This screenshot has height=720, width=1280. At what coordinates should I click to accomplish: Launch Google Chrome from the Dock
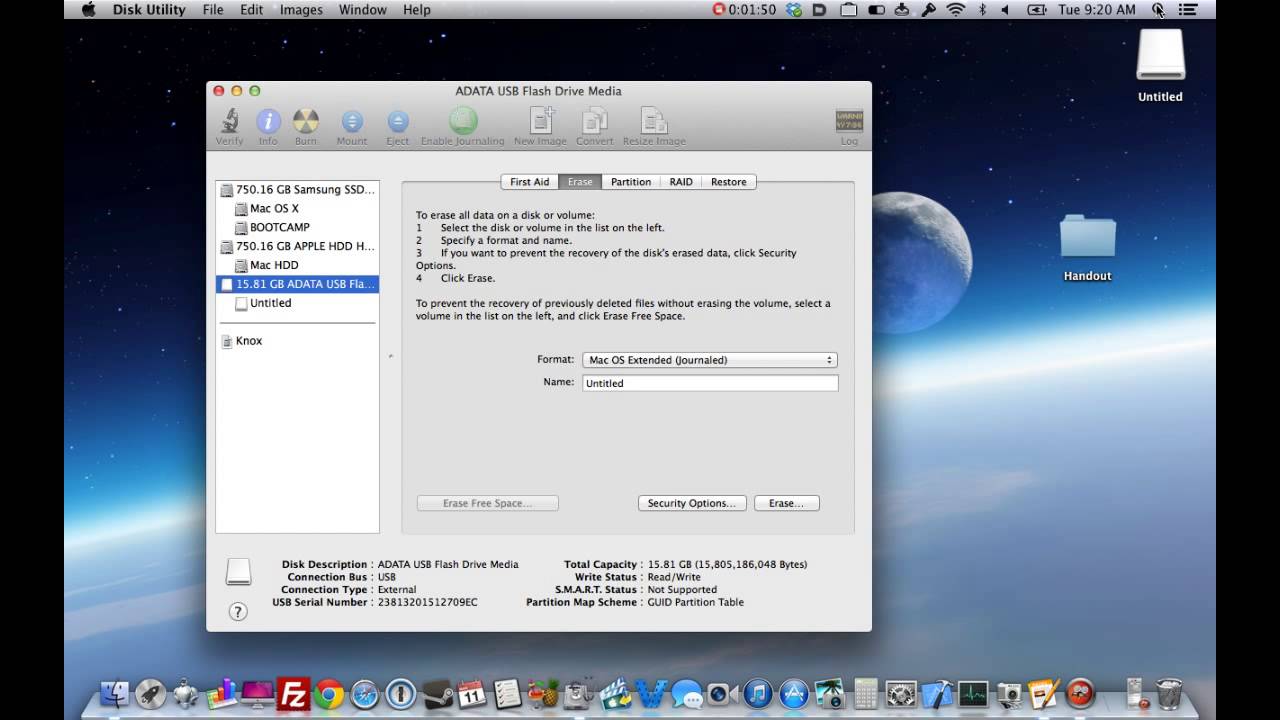(329, 693)
